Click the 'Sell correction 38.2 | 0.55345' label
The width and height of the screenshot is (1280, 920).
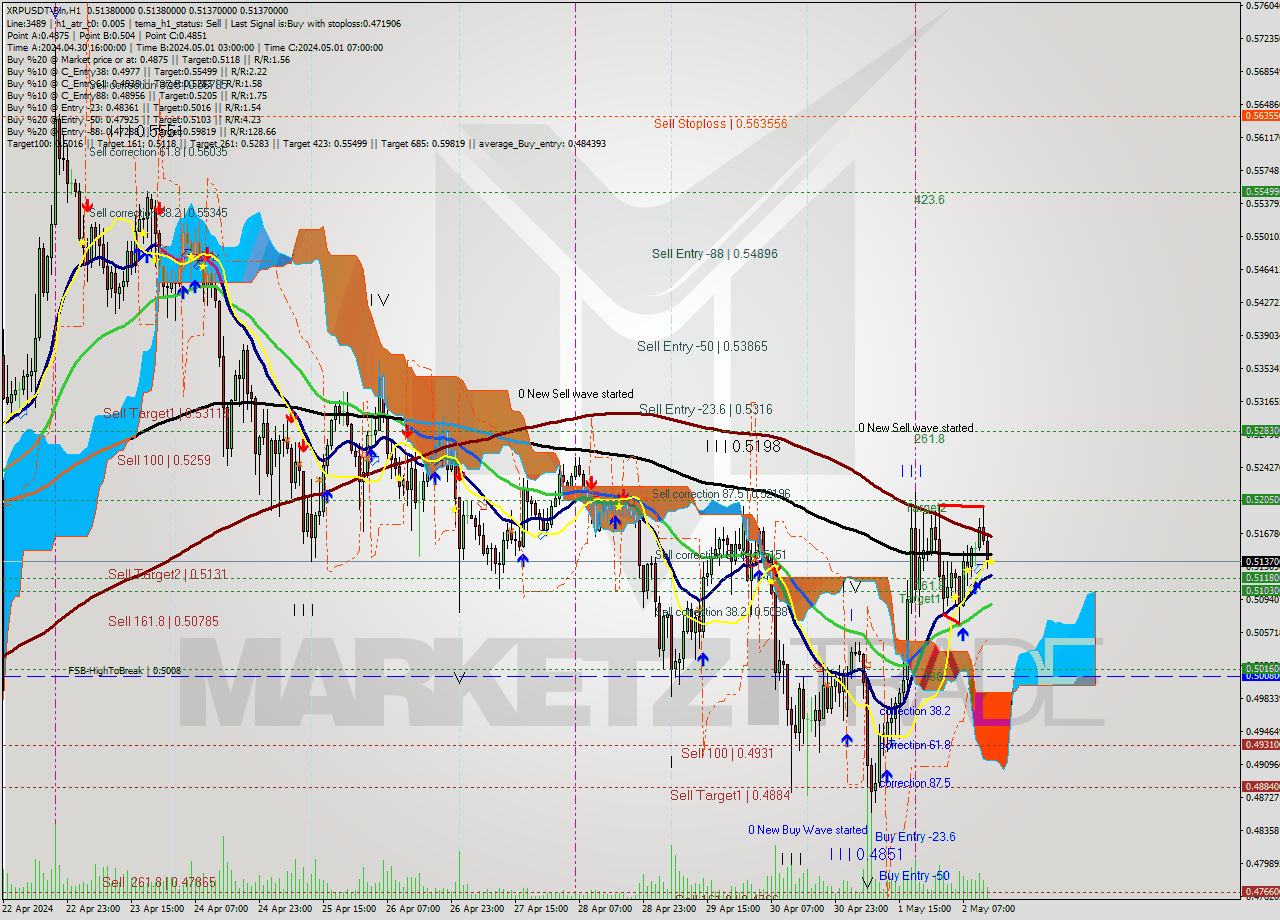[x=158, y=213]
